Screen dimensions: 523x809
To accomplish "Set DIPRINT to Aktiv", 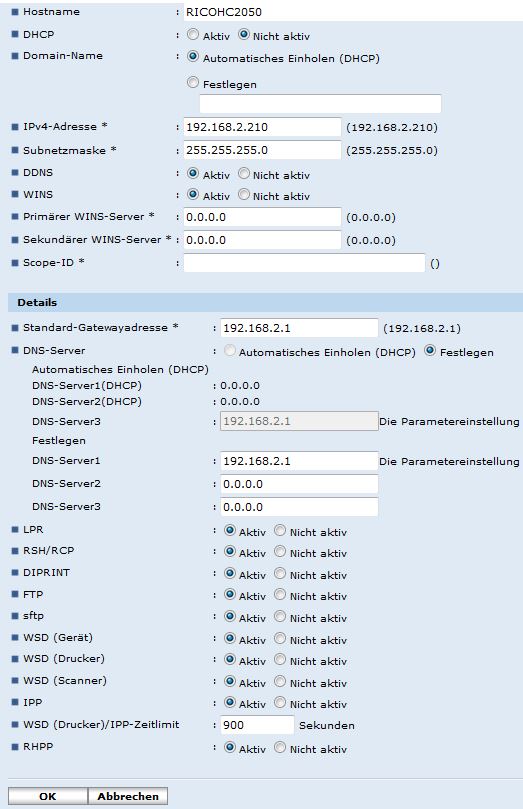I will tap(230, 573).
